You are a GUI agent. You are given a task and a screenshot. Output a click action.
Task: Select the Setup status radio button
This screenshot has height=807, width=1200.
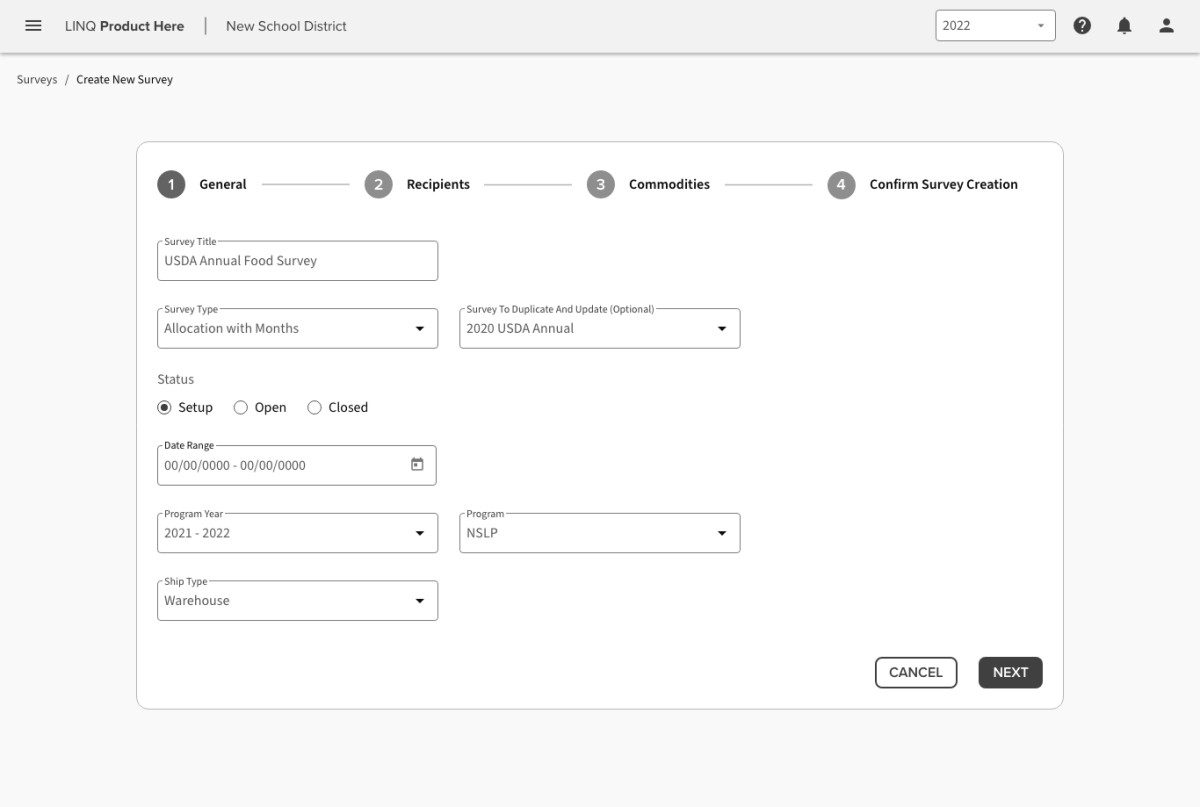click(x=165, y=408)
